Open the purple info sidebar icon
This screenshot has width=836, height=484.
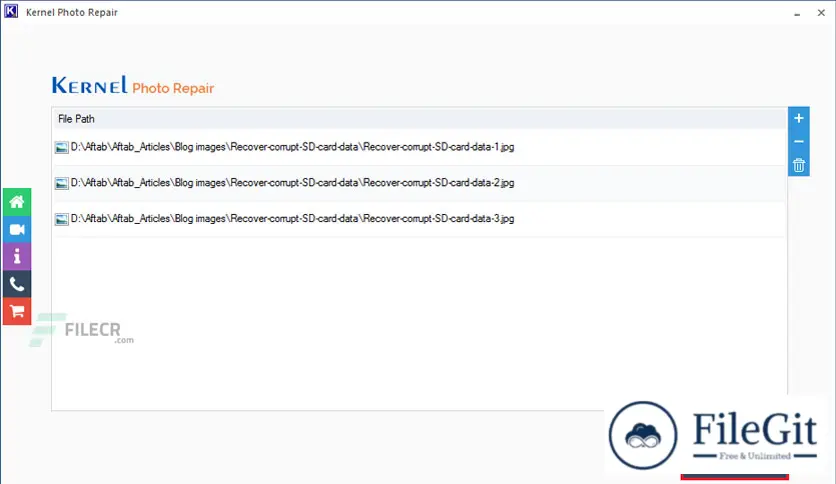(17, 256)
